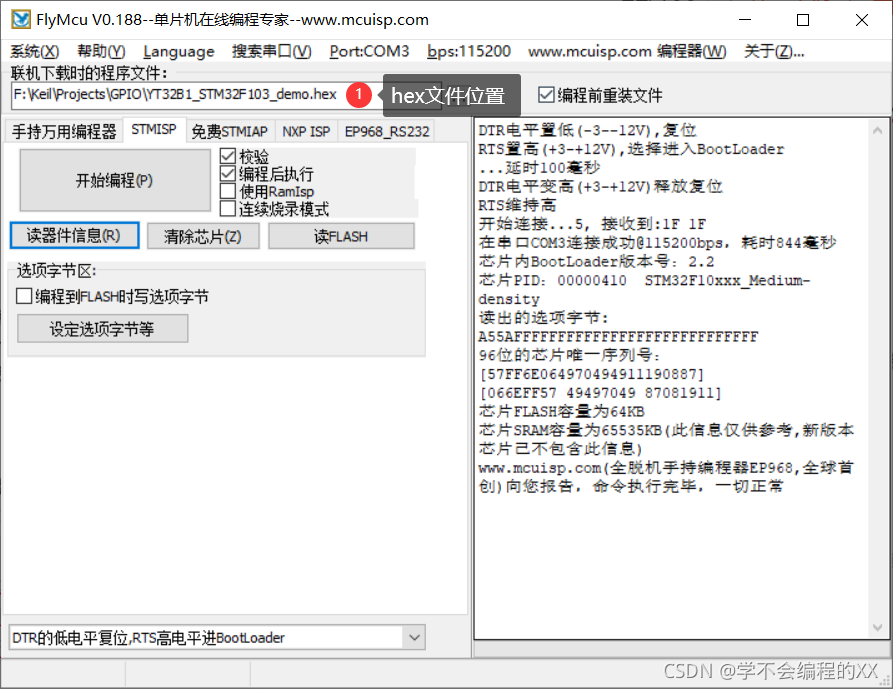The height and width of the screenshot is (689, 893).
Task: Open the Port:COM3 menu
Action: click(369, 51)
